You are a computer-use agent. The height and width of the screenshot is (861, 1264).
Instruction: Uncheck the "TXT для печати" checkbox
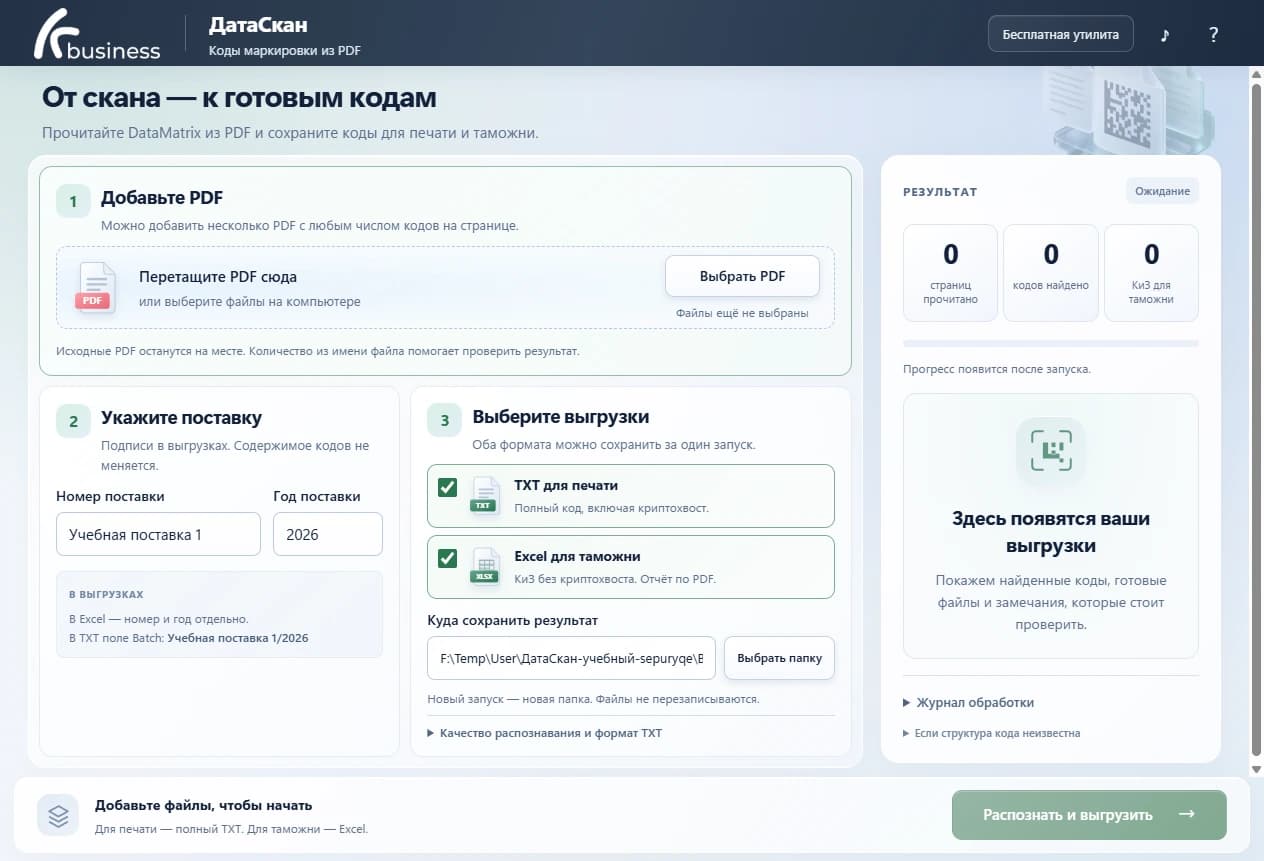(447, 487)
